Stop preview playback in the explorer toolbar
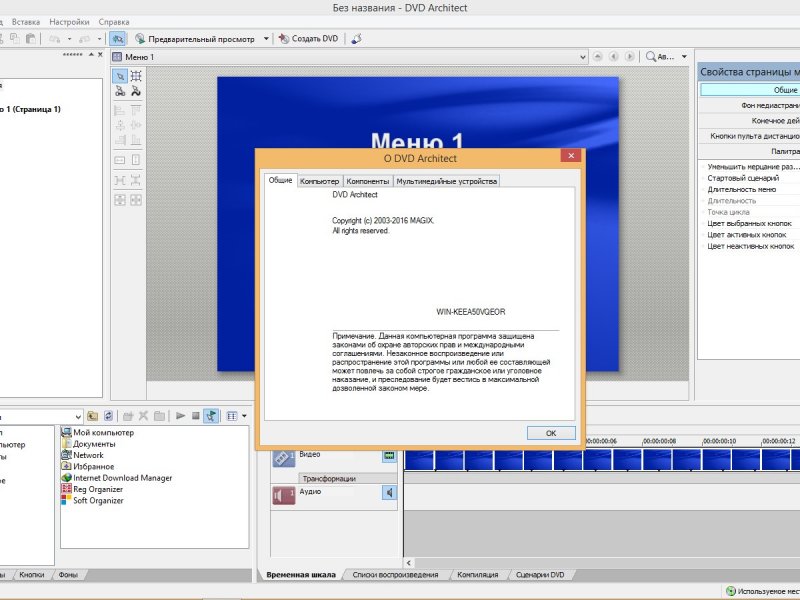 tap(195, 416)
